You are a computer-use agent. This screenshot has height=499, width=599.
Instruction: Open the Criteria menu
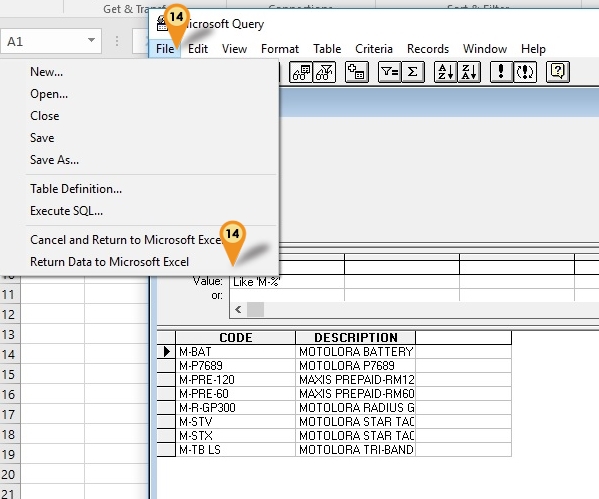(374, 49)
